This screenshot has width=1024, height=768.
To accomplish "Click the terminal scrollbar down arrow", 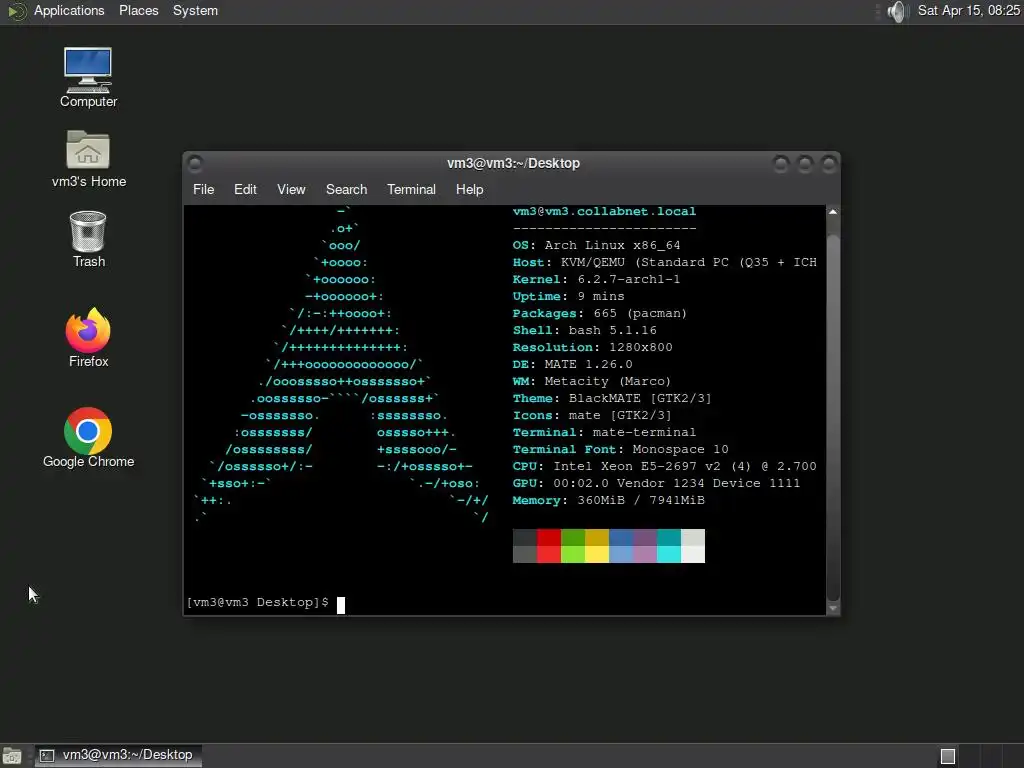I will 833,608.
